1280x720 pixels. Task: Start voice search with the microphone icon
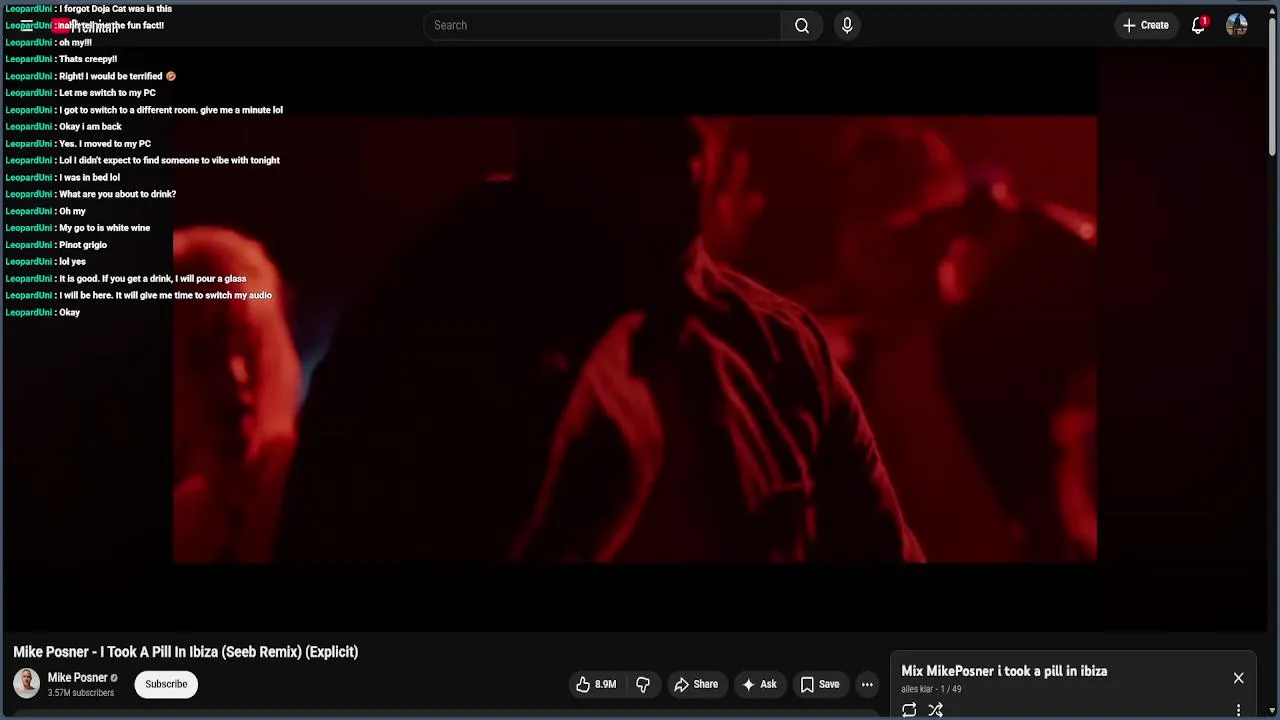coord(847,25)
